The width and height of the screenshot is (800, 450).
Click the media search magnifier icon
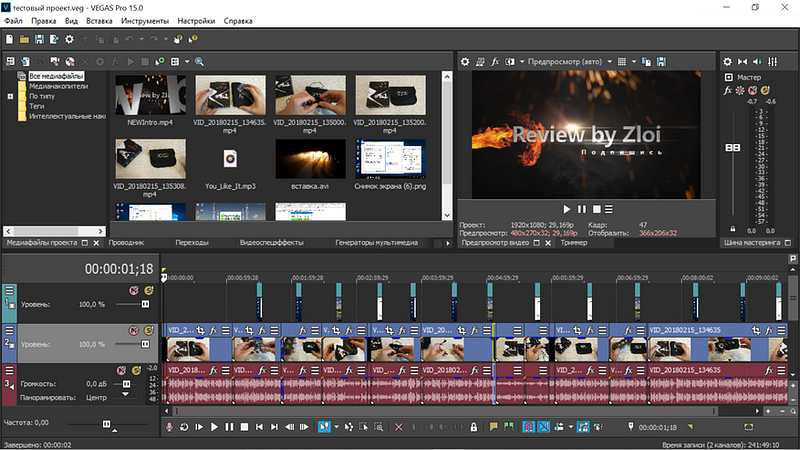(199, 62)
